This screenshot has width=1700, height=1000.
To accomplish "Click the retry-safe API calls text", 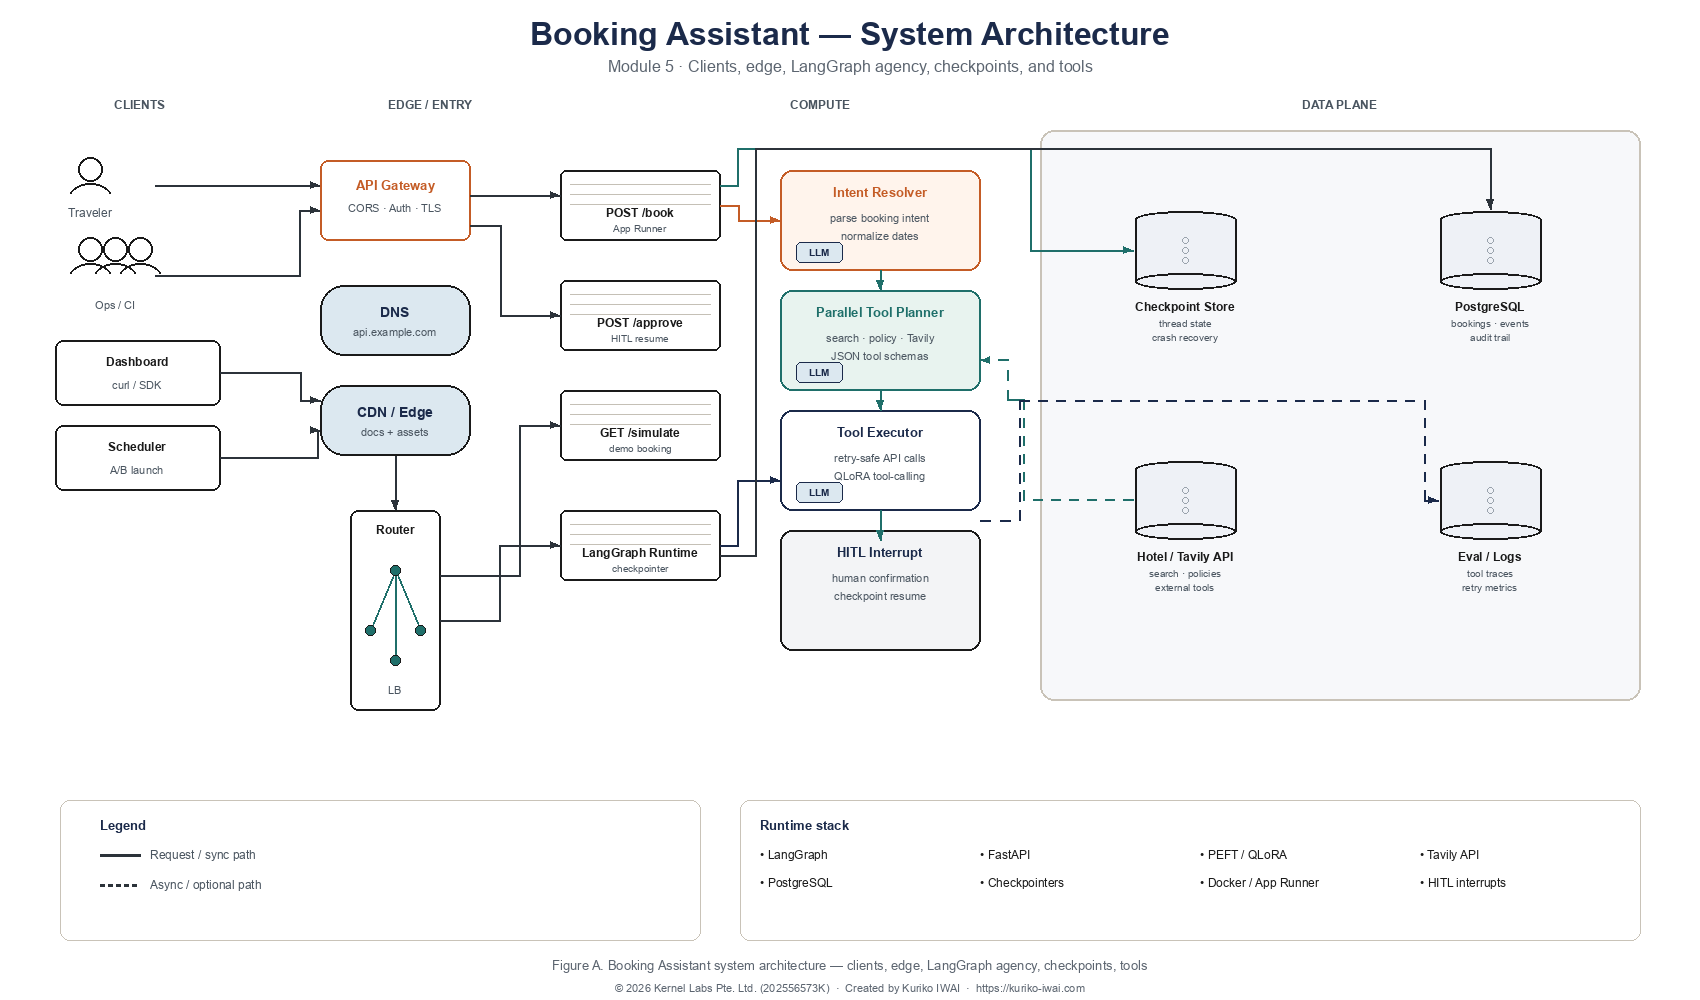I will click(x=880, y=458).
